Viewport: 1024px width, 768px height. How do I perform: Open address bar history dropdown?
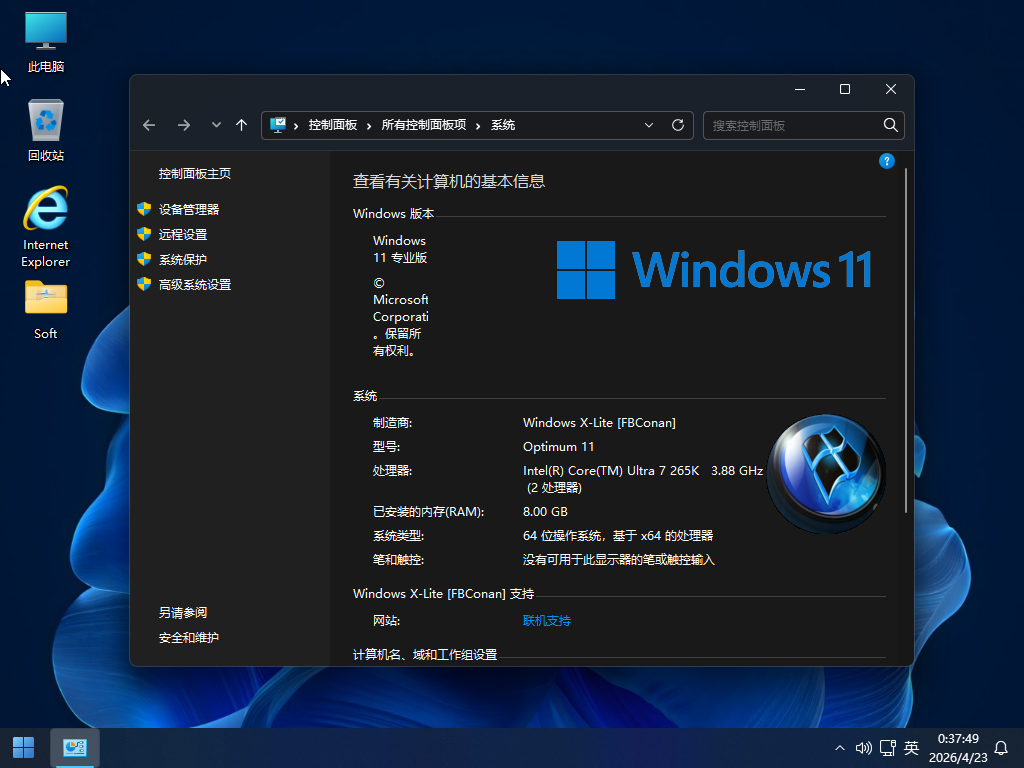tap(648, 125)
